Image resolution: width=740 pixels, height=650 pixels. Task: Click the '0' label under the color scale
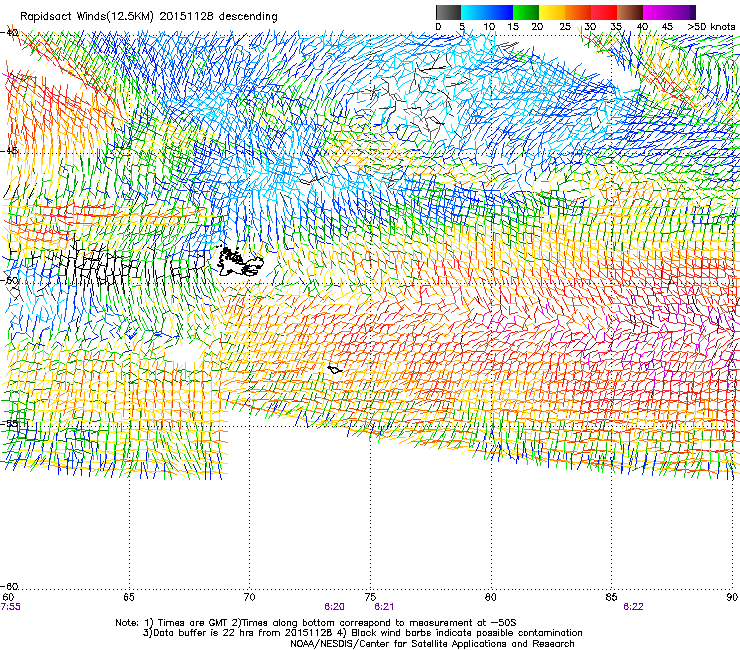[438, 27]
